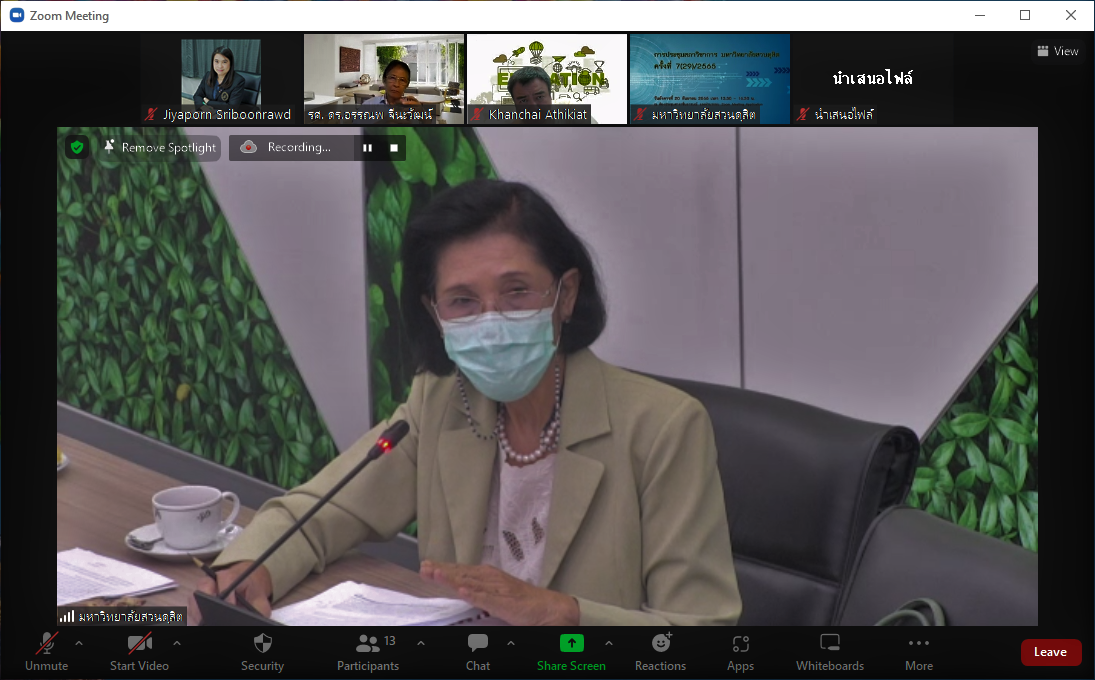This screenshot has height=680, width=1095.
Task: Start the video camera
Action: coord(139,644)
